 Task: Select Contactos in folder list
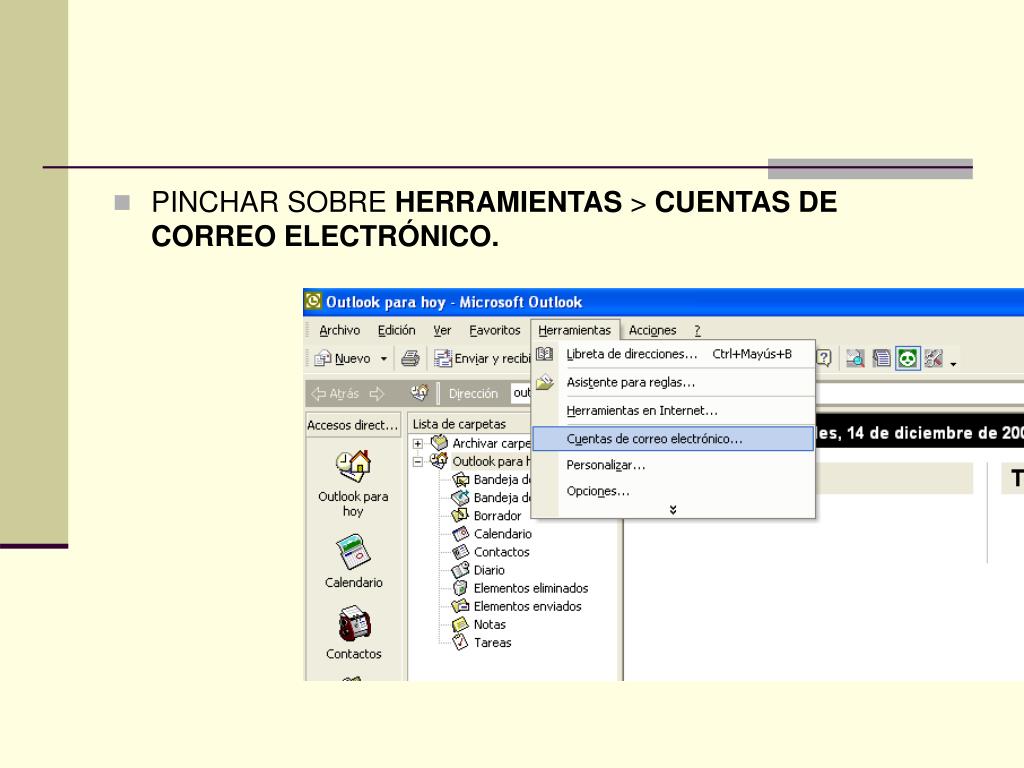502,552
